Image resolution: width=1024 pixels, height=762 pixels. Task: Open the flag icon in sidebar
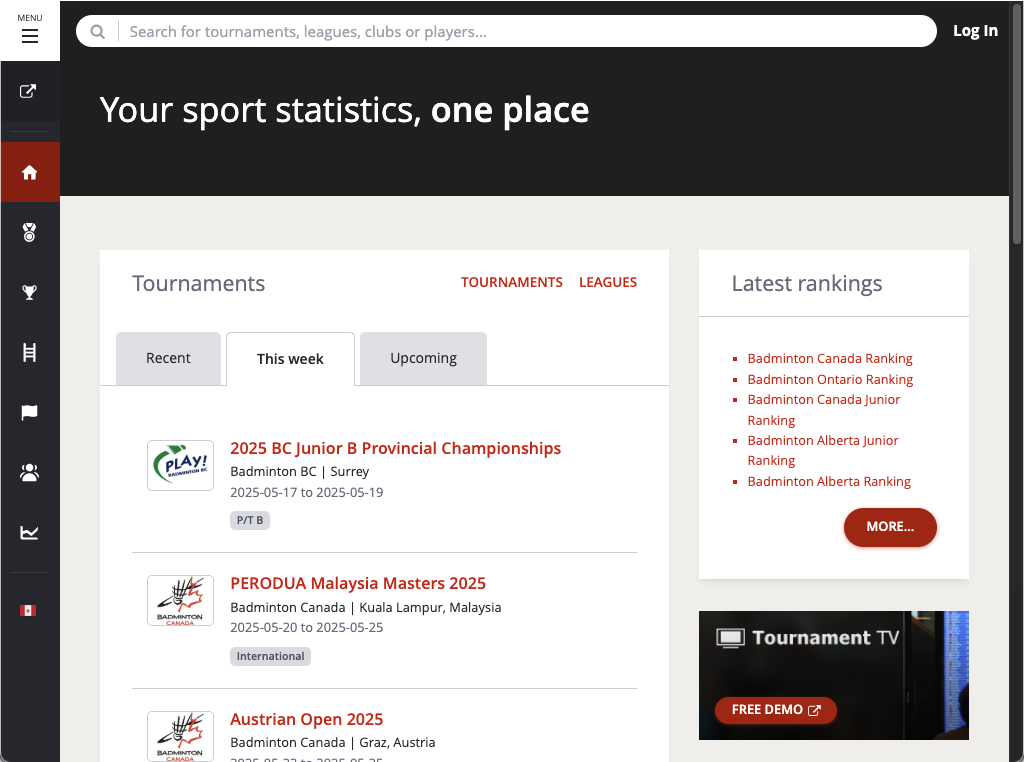tap(29, 412)
